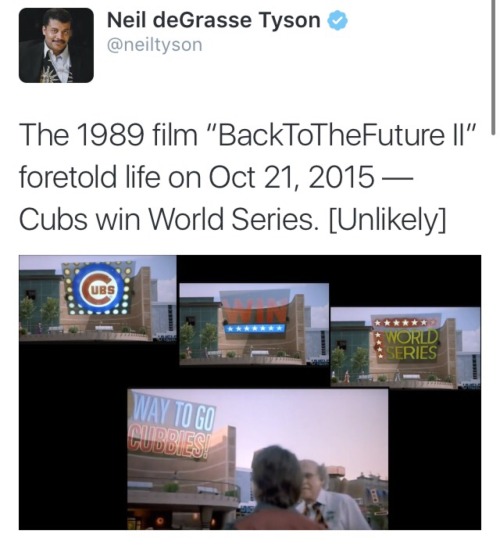Open the World Series sign still

pyautogui.click(x=405, y=348)
